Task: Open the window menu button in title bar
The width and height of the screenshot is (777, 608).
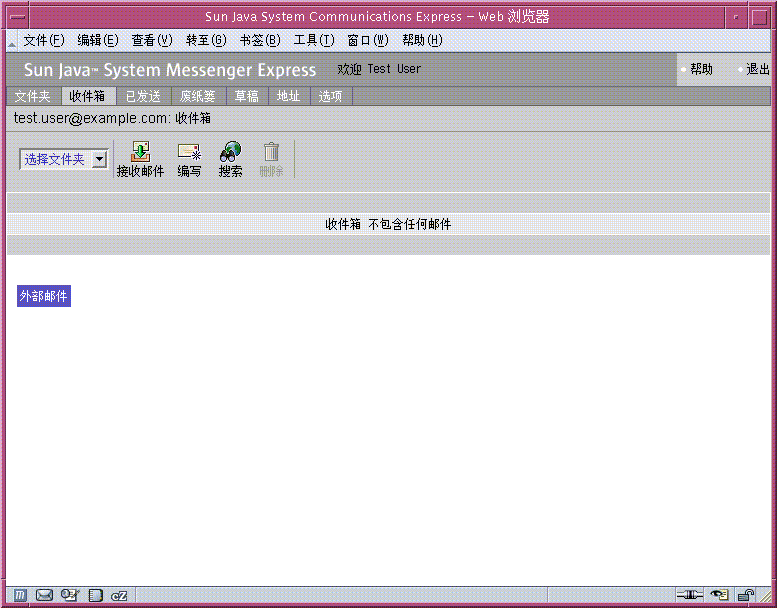Action: pos(18,16)
